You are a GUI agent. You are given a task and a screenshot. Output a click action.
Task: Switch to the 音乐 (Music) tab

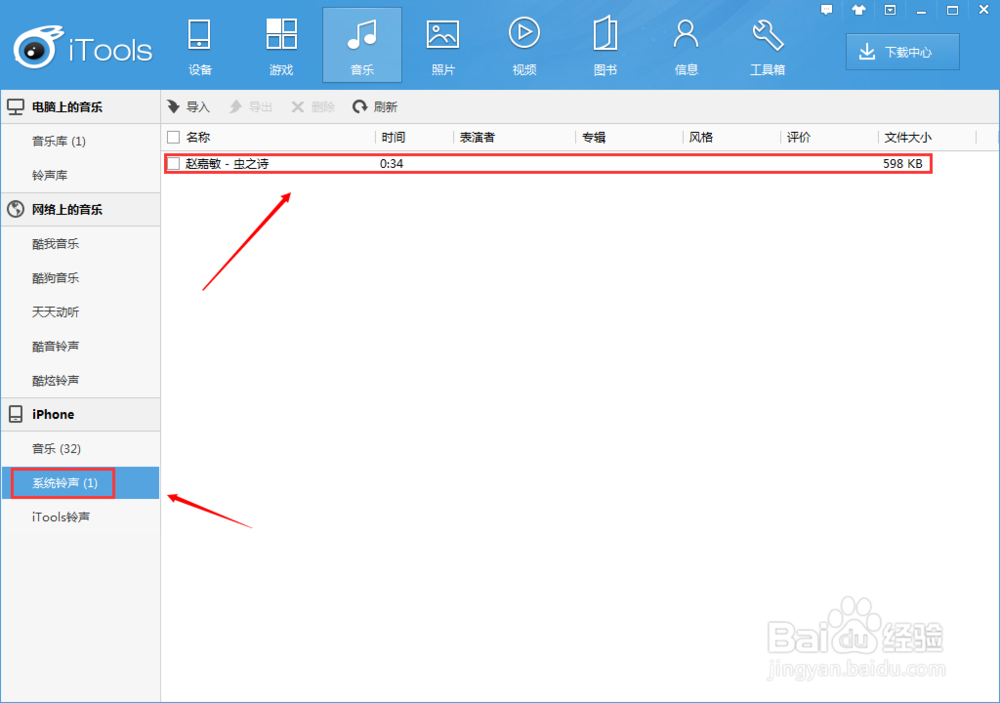click(x=362, y=44)
